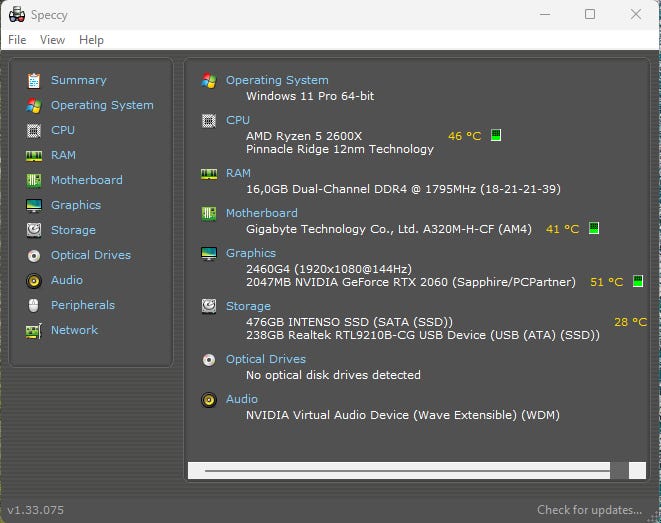Open the File menu
Screen dimensions: 661x523
(x=17, y=40)
